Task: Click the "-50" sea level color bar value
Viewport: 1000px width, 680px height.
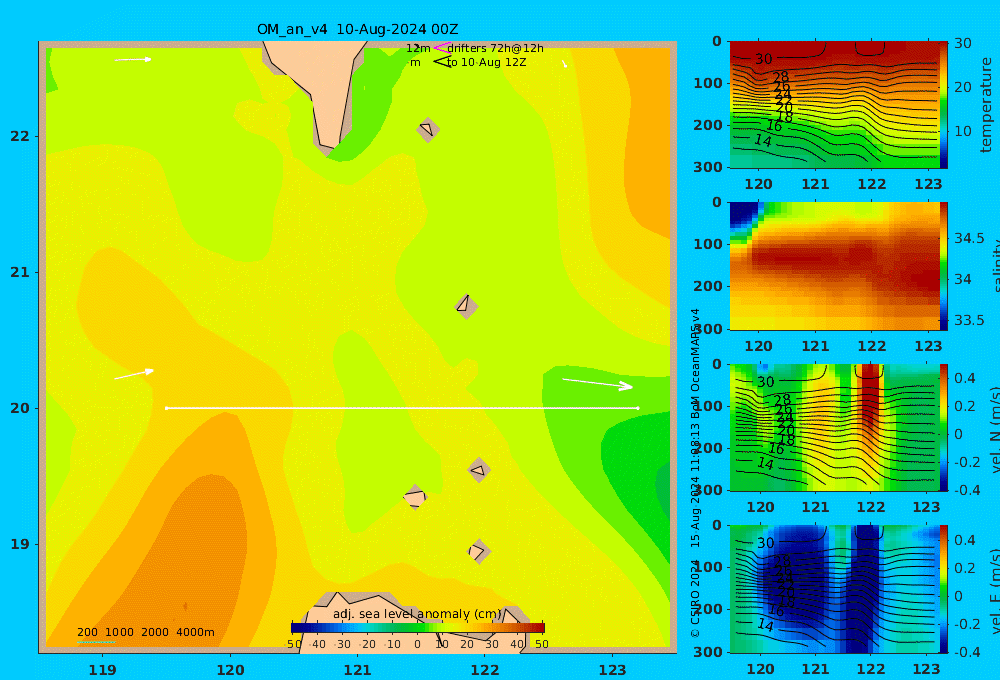Action: tap(293, 644)
